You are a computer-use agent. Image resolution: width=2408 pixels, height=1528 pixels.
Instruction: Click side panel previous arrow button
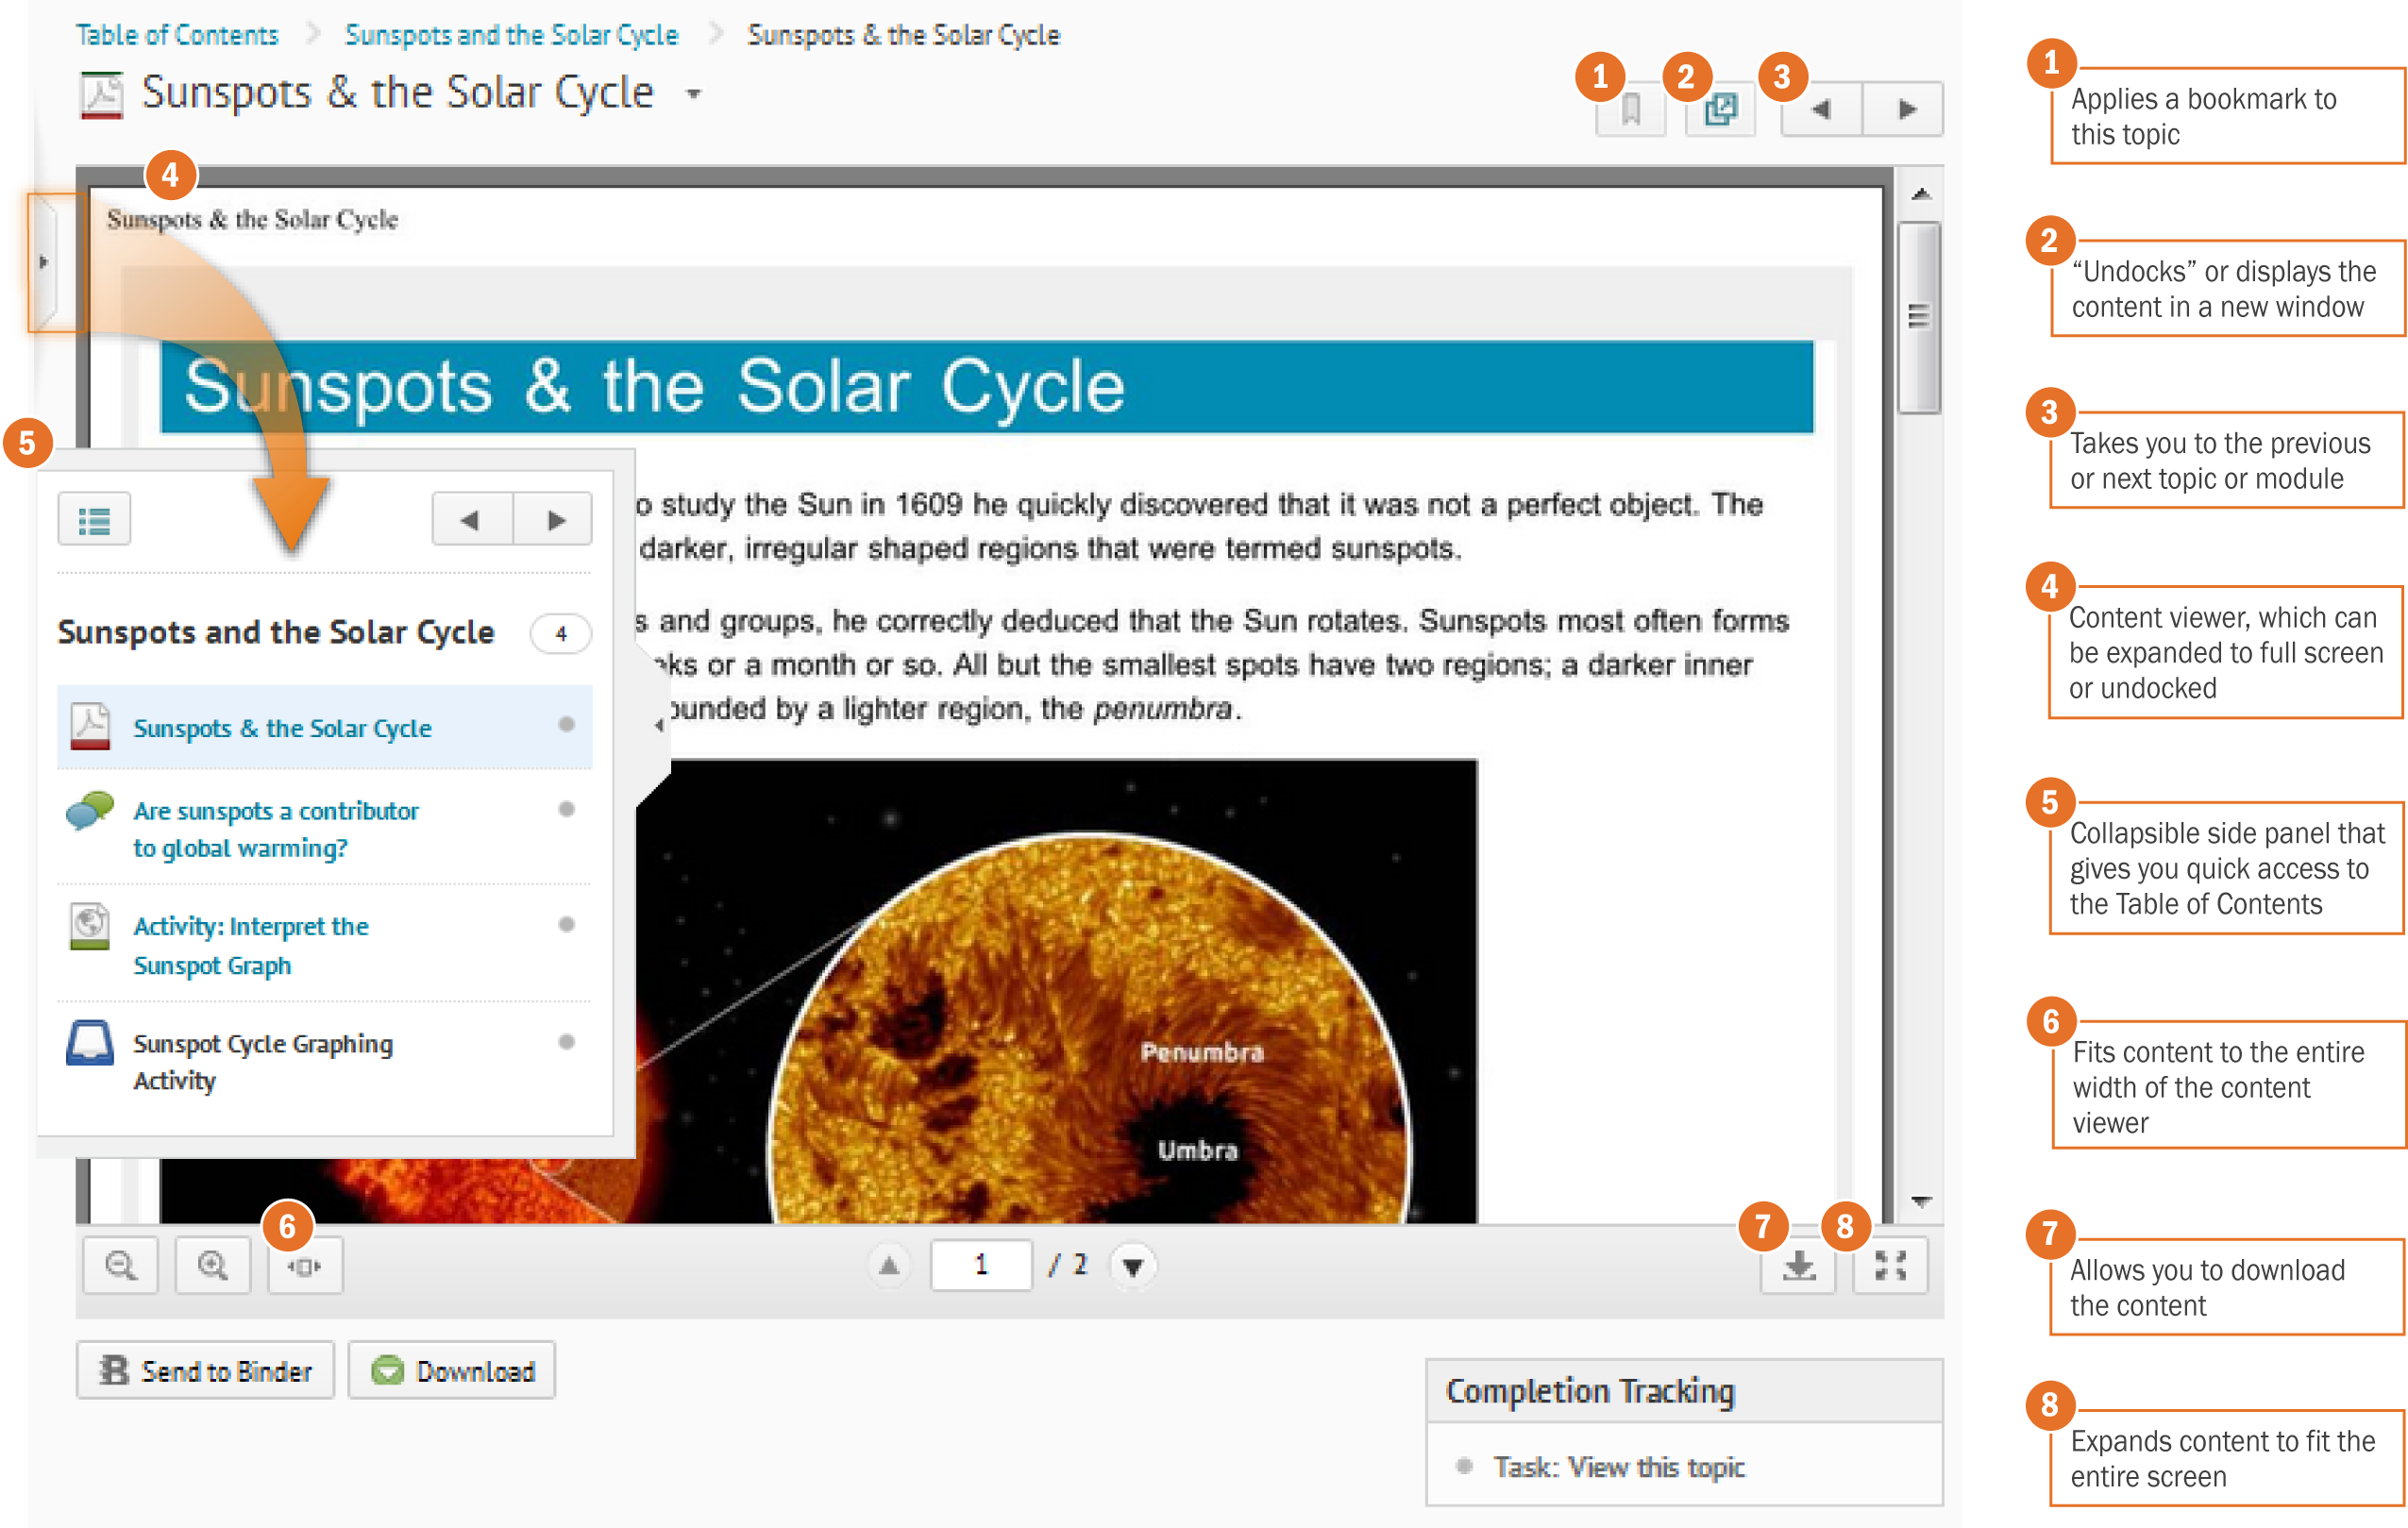(x=471, y=520)
